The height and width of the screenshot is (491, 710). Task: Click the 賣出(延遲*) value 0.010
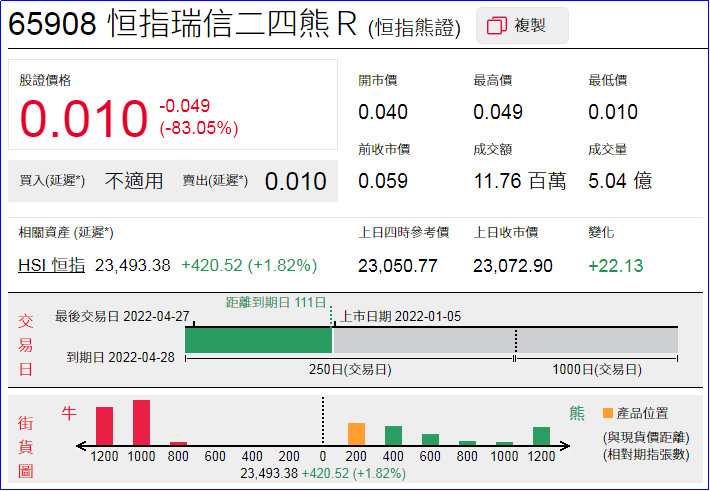tap(295, 181)
